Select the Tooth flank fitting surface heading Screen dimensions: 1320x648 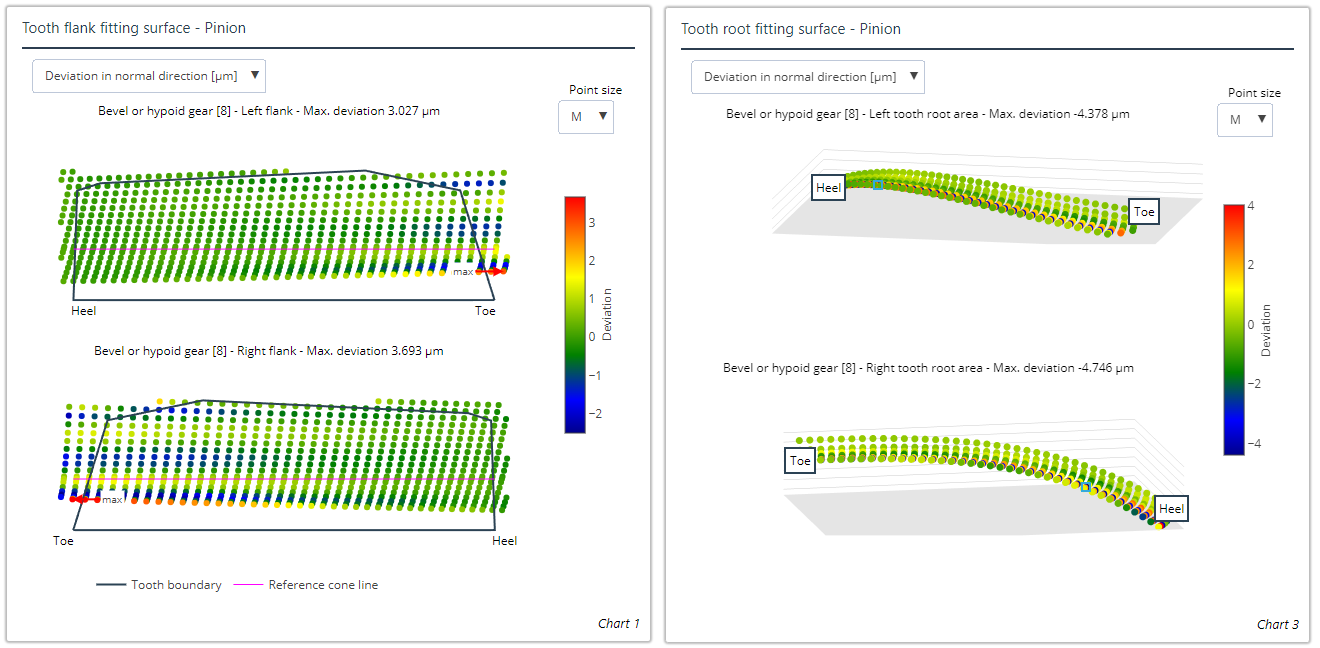(134, 28)
